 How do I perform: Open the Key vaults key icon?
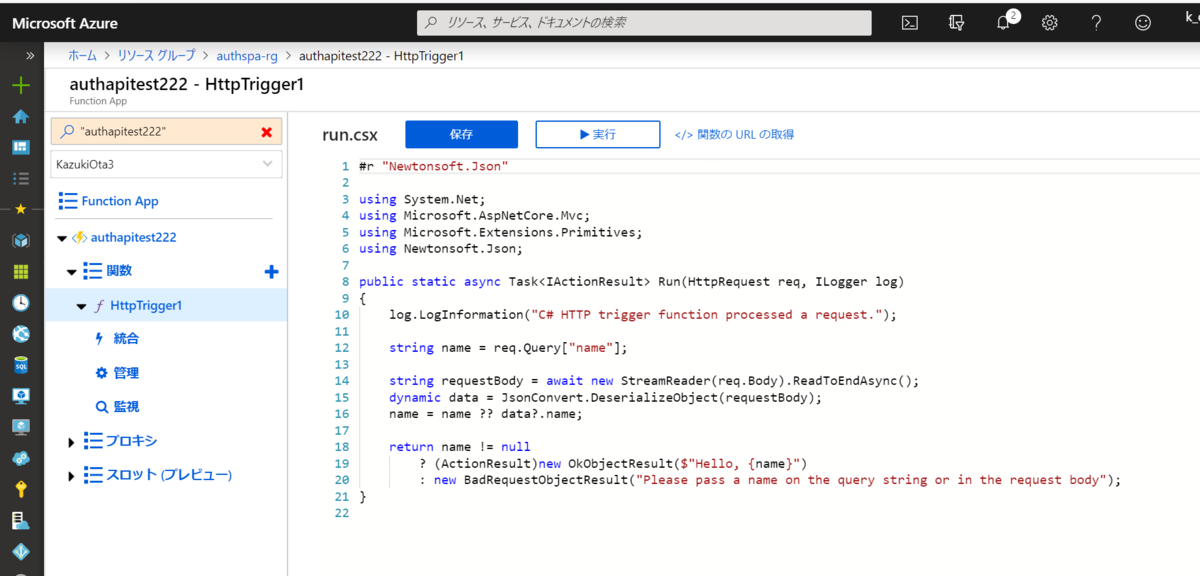coord(20,489)
